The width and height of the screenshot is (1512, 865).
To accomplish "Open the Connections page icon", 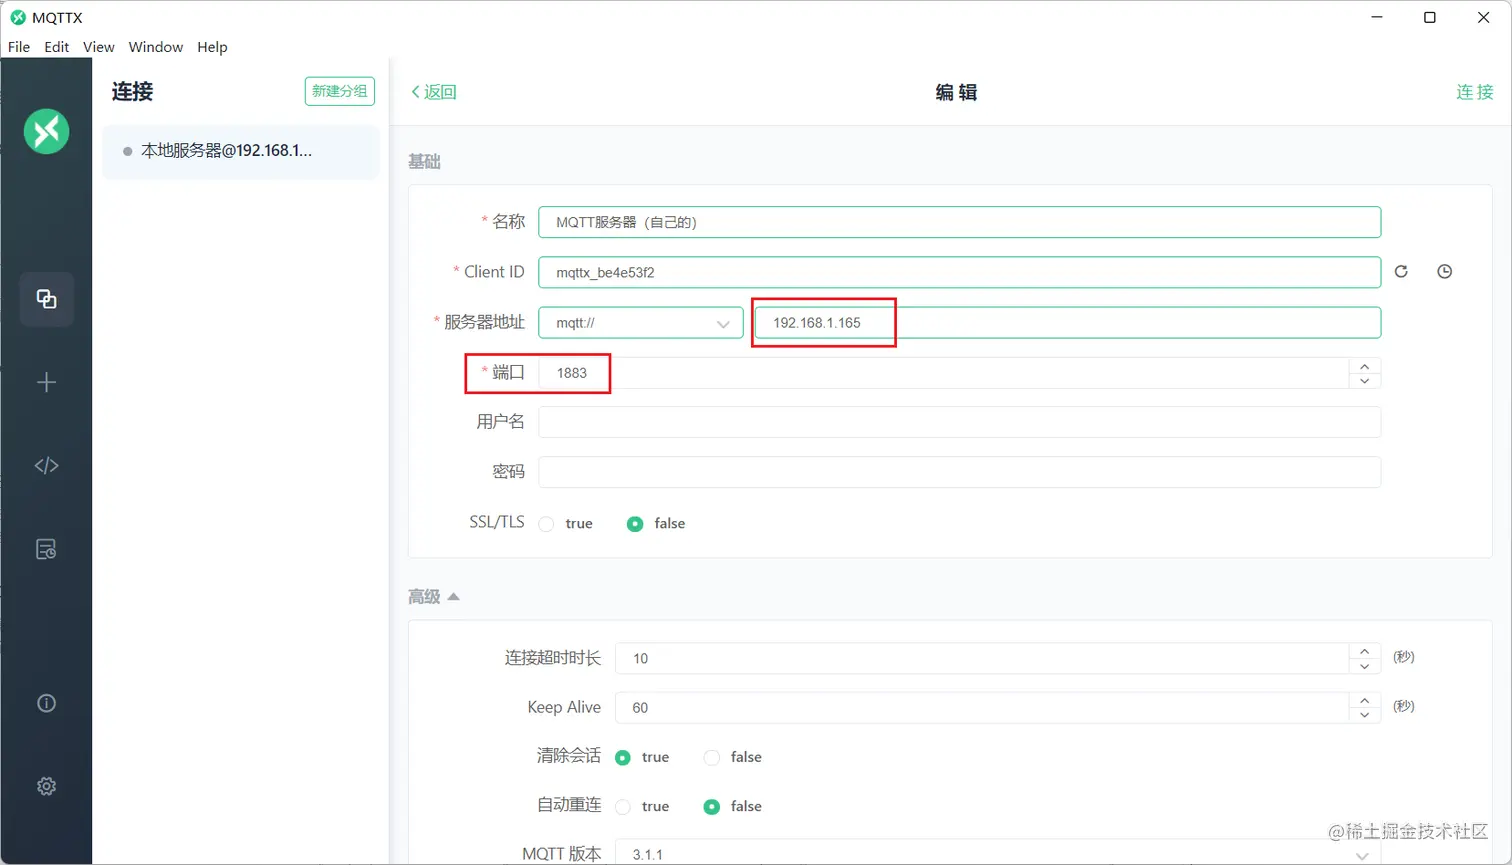I will (46, 299).
